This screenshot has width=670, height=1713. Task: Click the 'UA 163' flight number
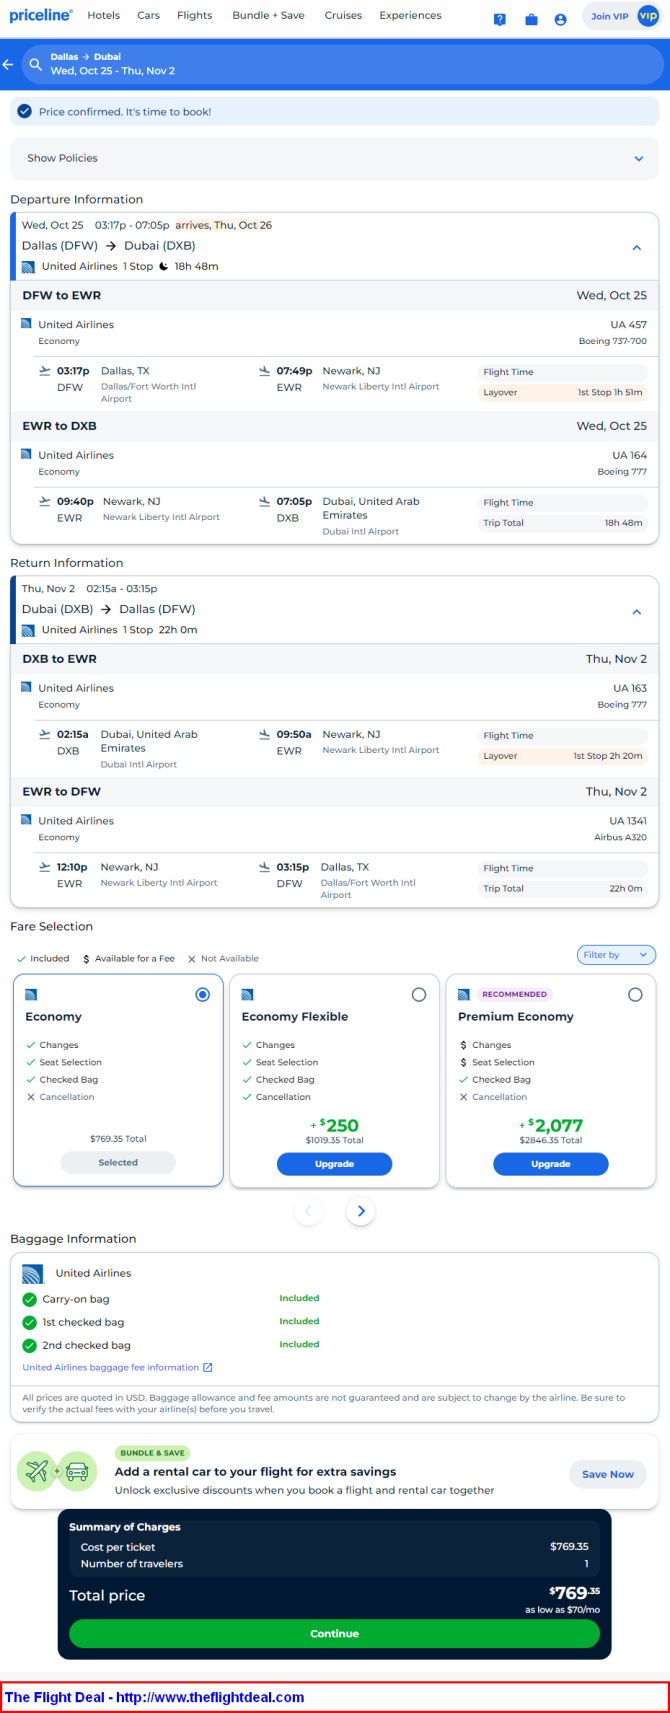point(630,688)
